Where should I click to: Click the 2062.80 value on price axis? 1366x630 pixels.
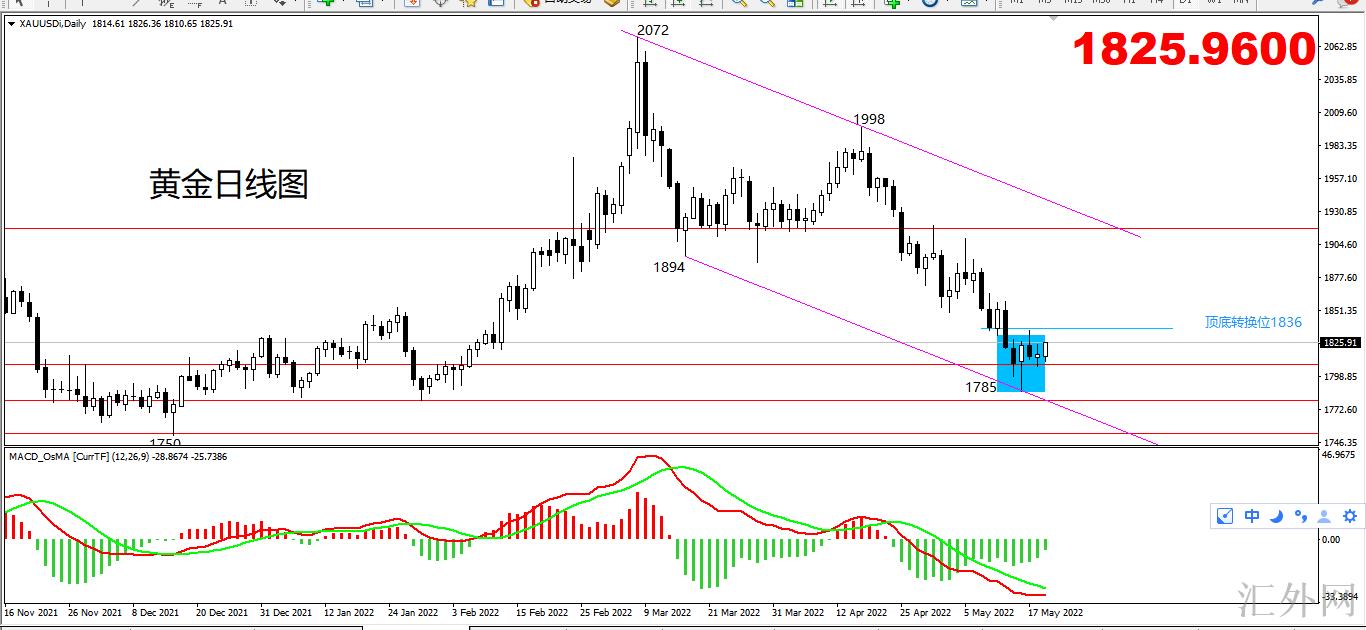(x=1338, y=47)
